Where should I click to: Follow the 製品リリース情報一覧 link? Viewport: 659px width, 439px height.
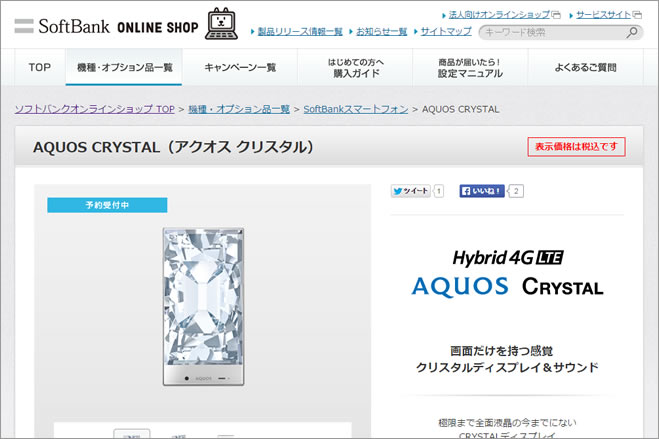[x=300, y=32]
